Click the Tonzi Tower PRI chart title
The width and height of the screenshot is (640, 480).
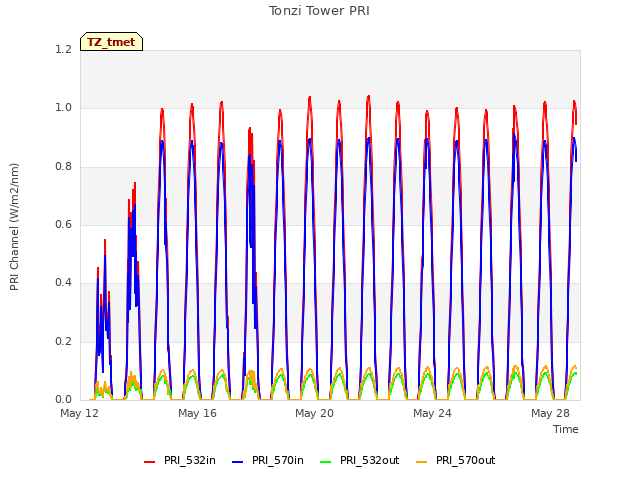click(x=319, y=11)
